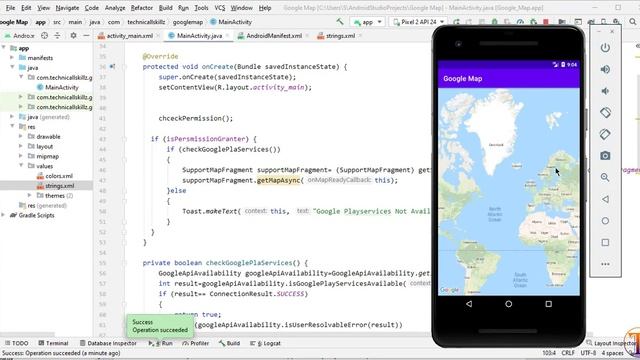Click the technicallskillz breadcrumb

(x=146, y=22)
